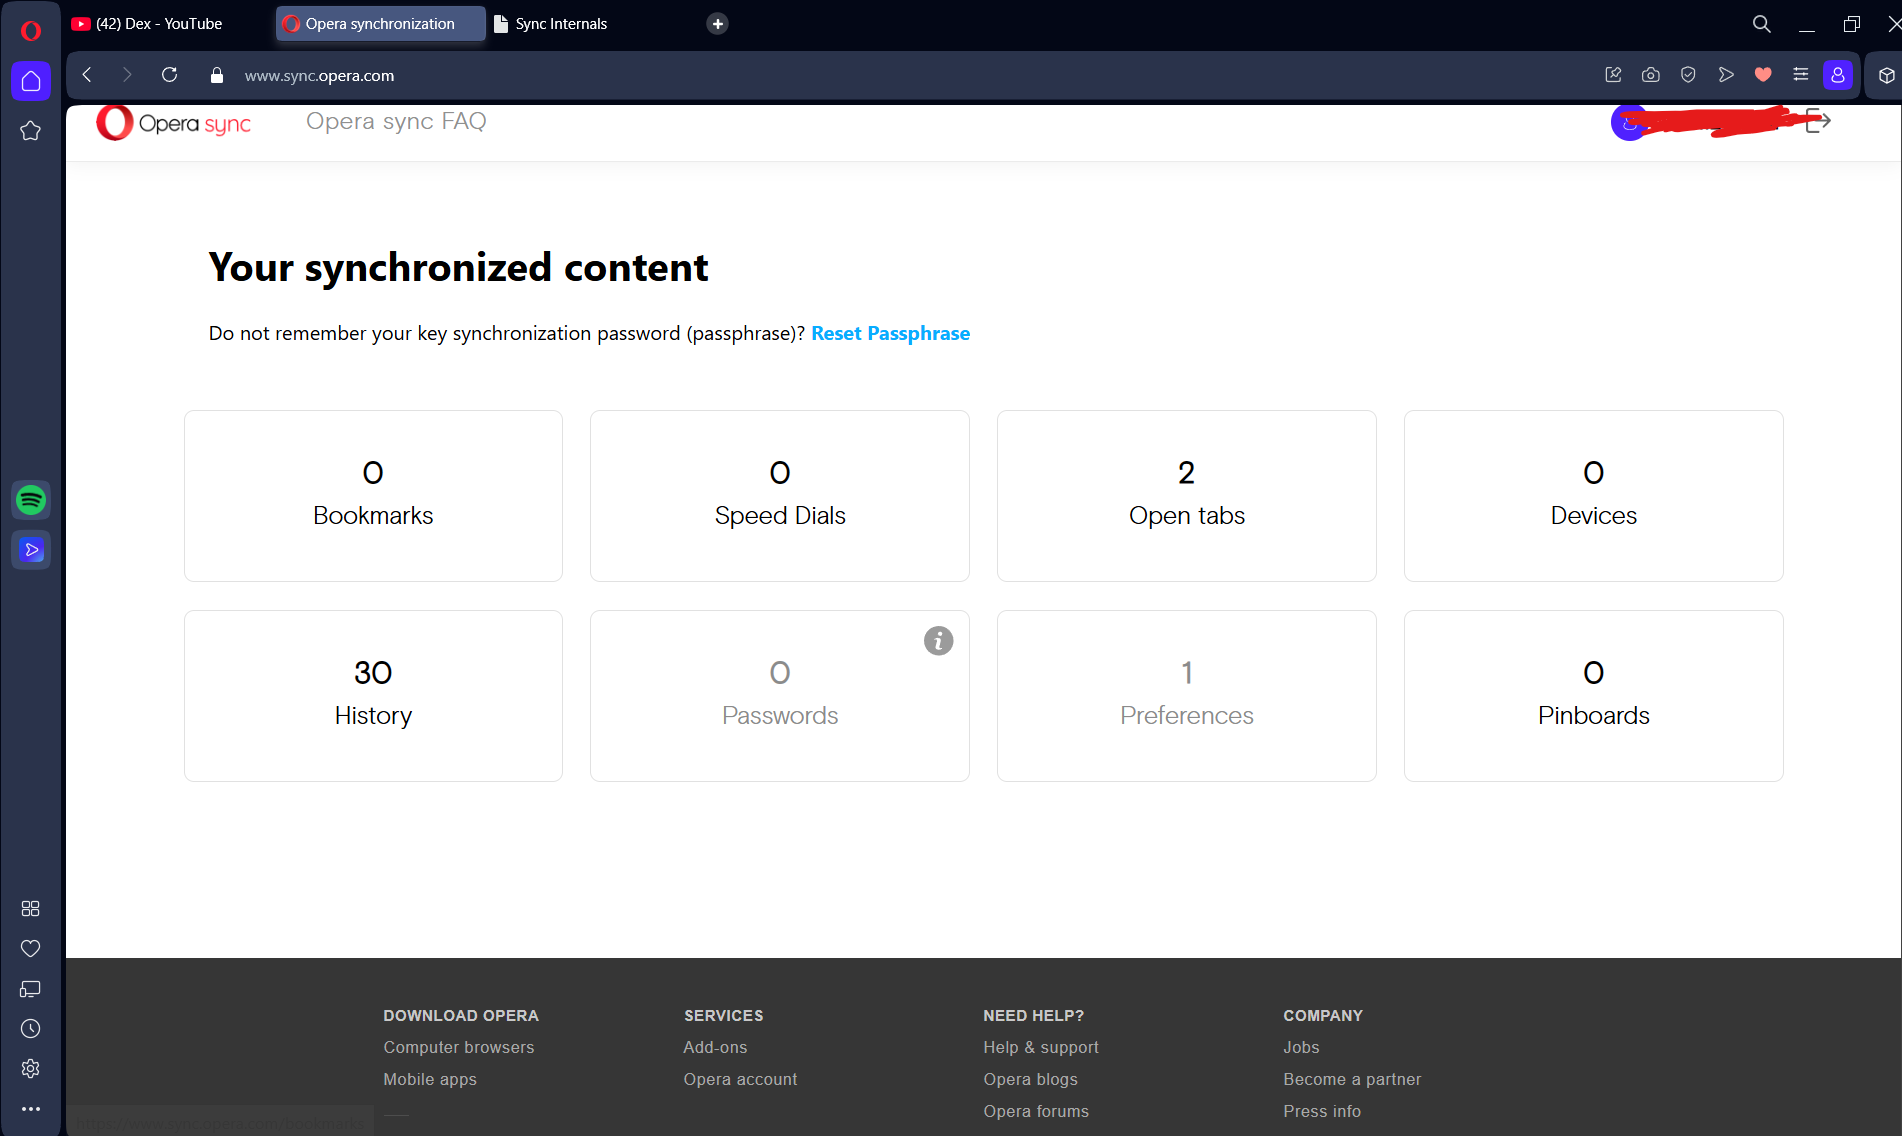Image resolution: width=1902 pixels, height=1136 pixels.
Task: Click the Passwords info tooltip icon
Action: coord(938,641)
